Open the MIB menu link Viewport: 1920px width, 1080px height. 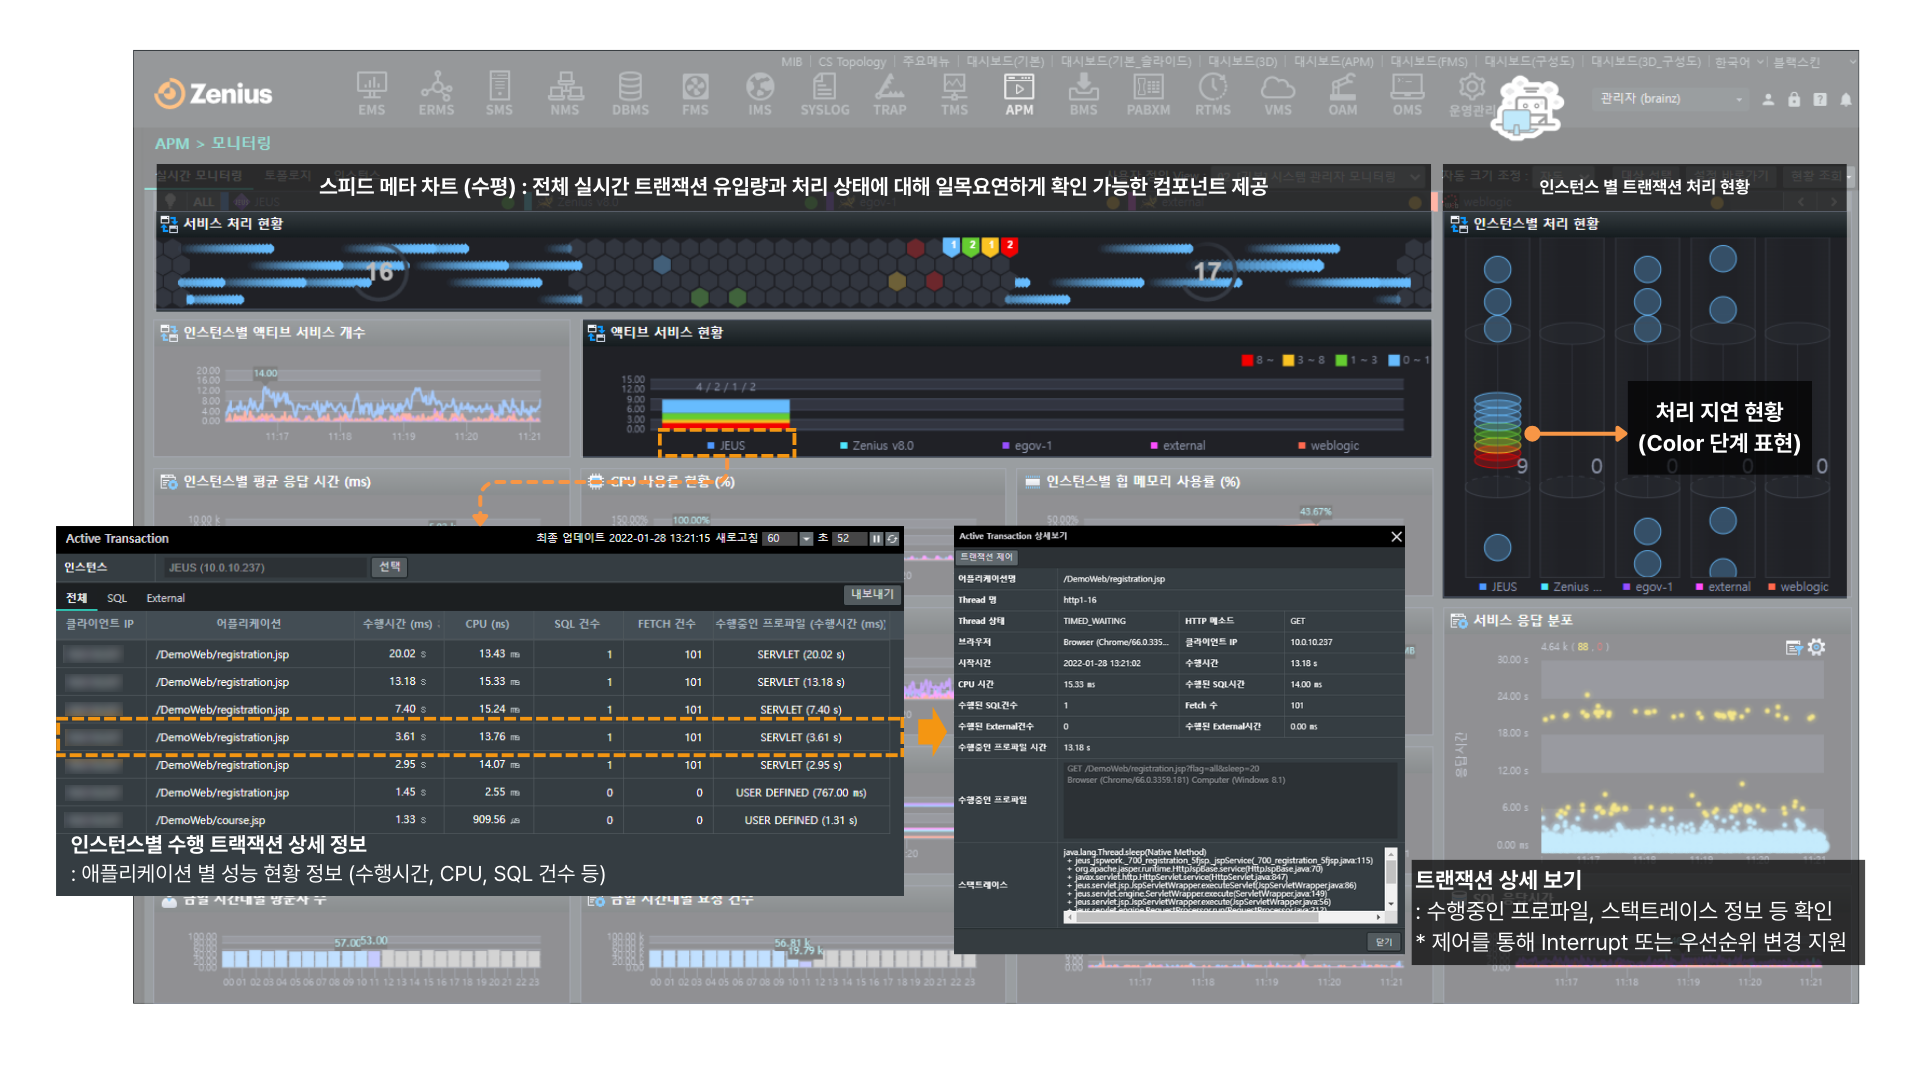tap(791, 62)
